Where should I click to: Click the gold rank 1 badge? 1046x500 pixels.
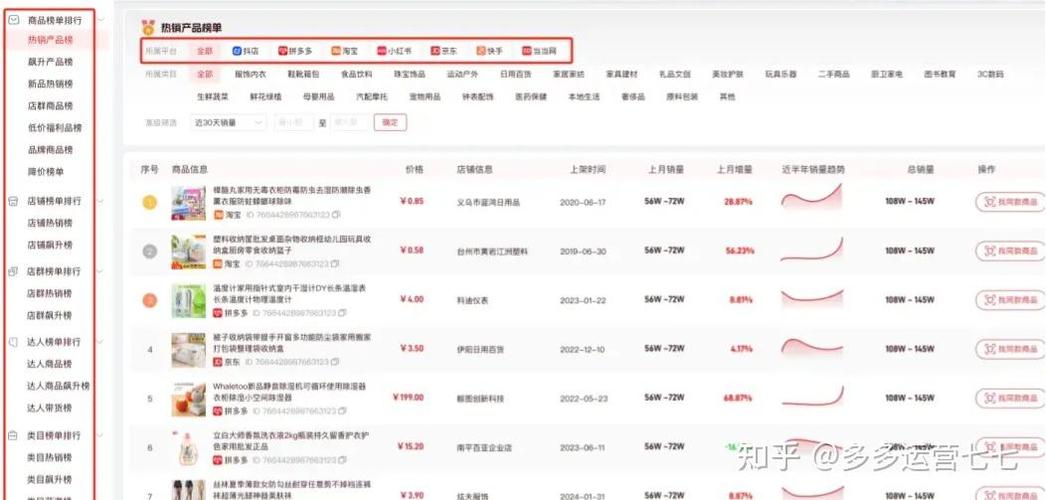150,202
